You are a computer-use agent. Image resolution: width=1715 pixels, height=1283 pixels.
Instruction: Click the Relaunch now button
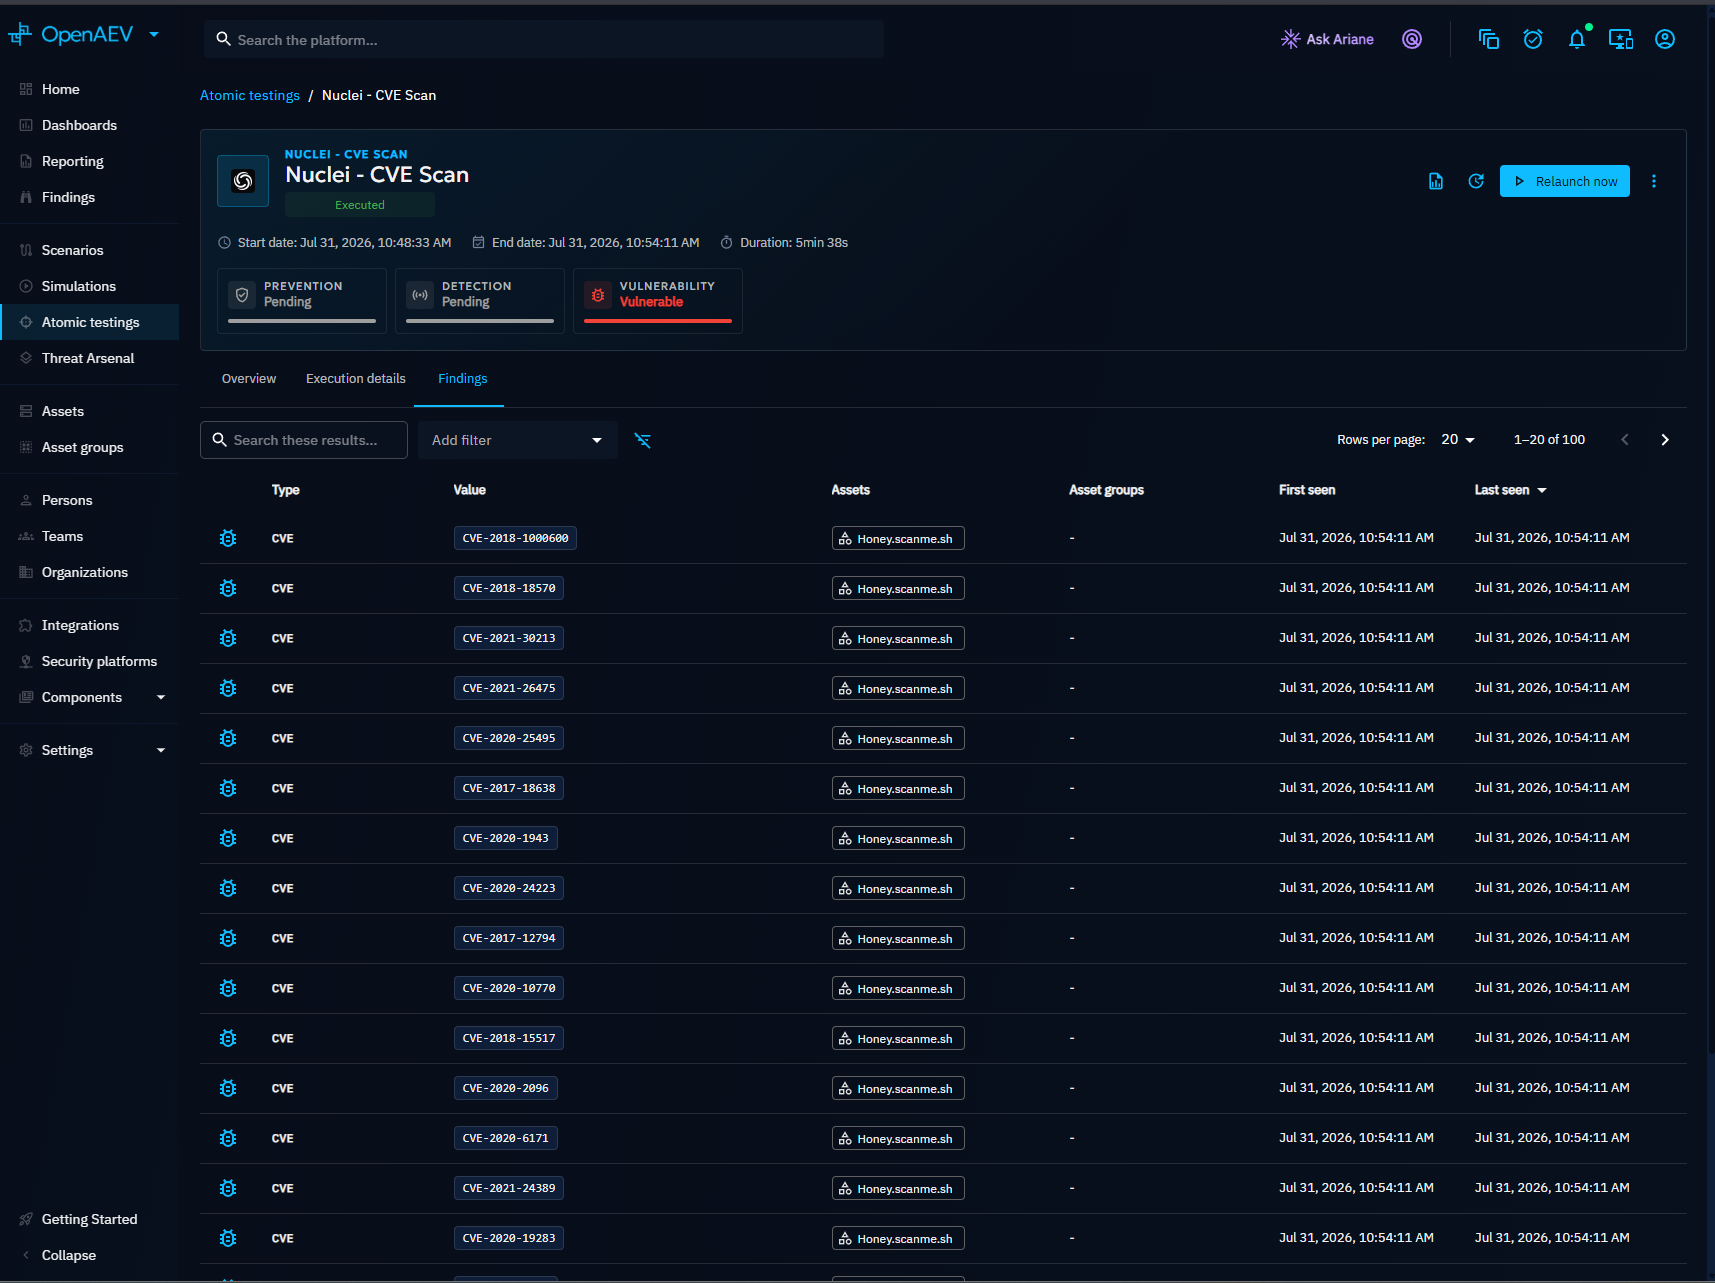tap(1565, 181)
